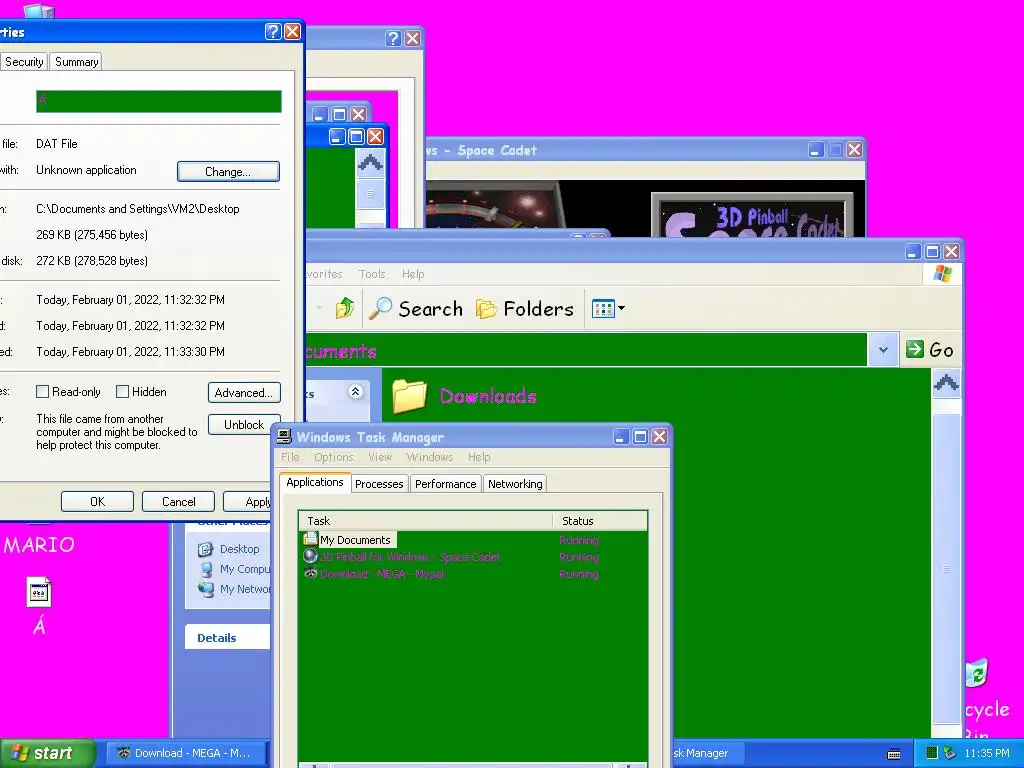The height and width of the screenshot is (768, 1024).
Task: Sort by the Status column header
Action: [x=600, y=520]
